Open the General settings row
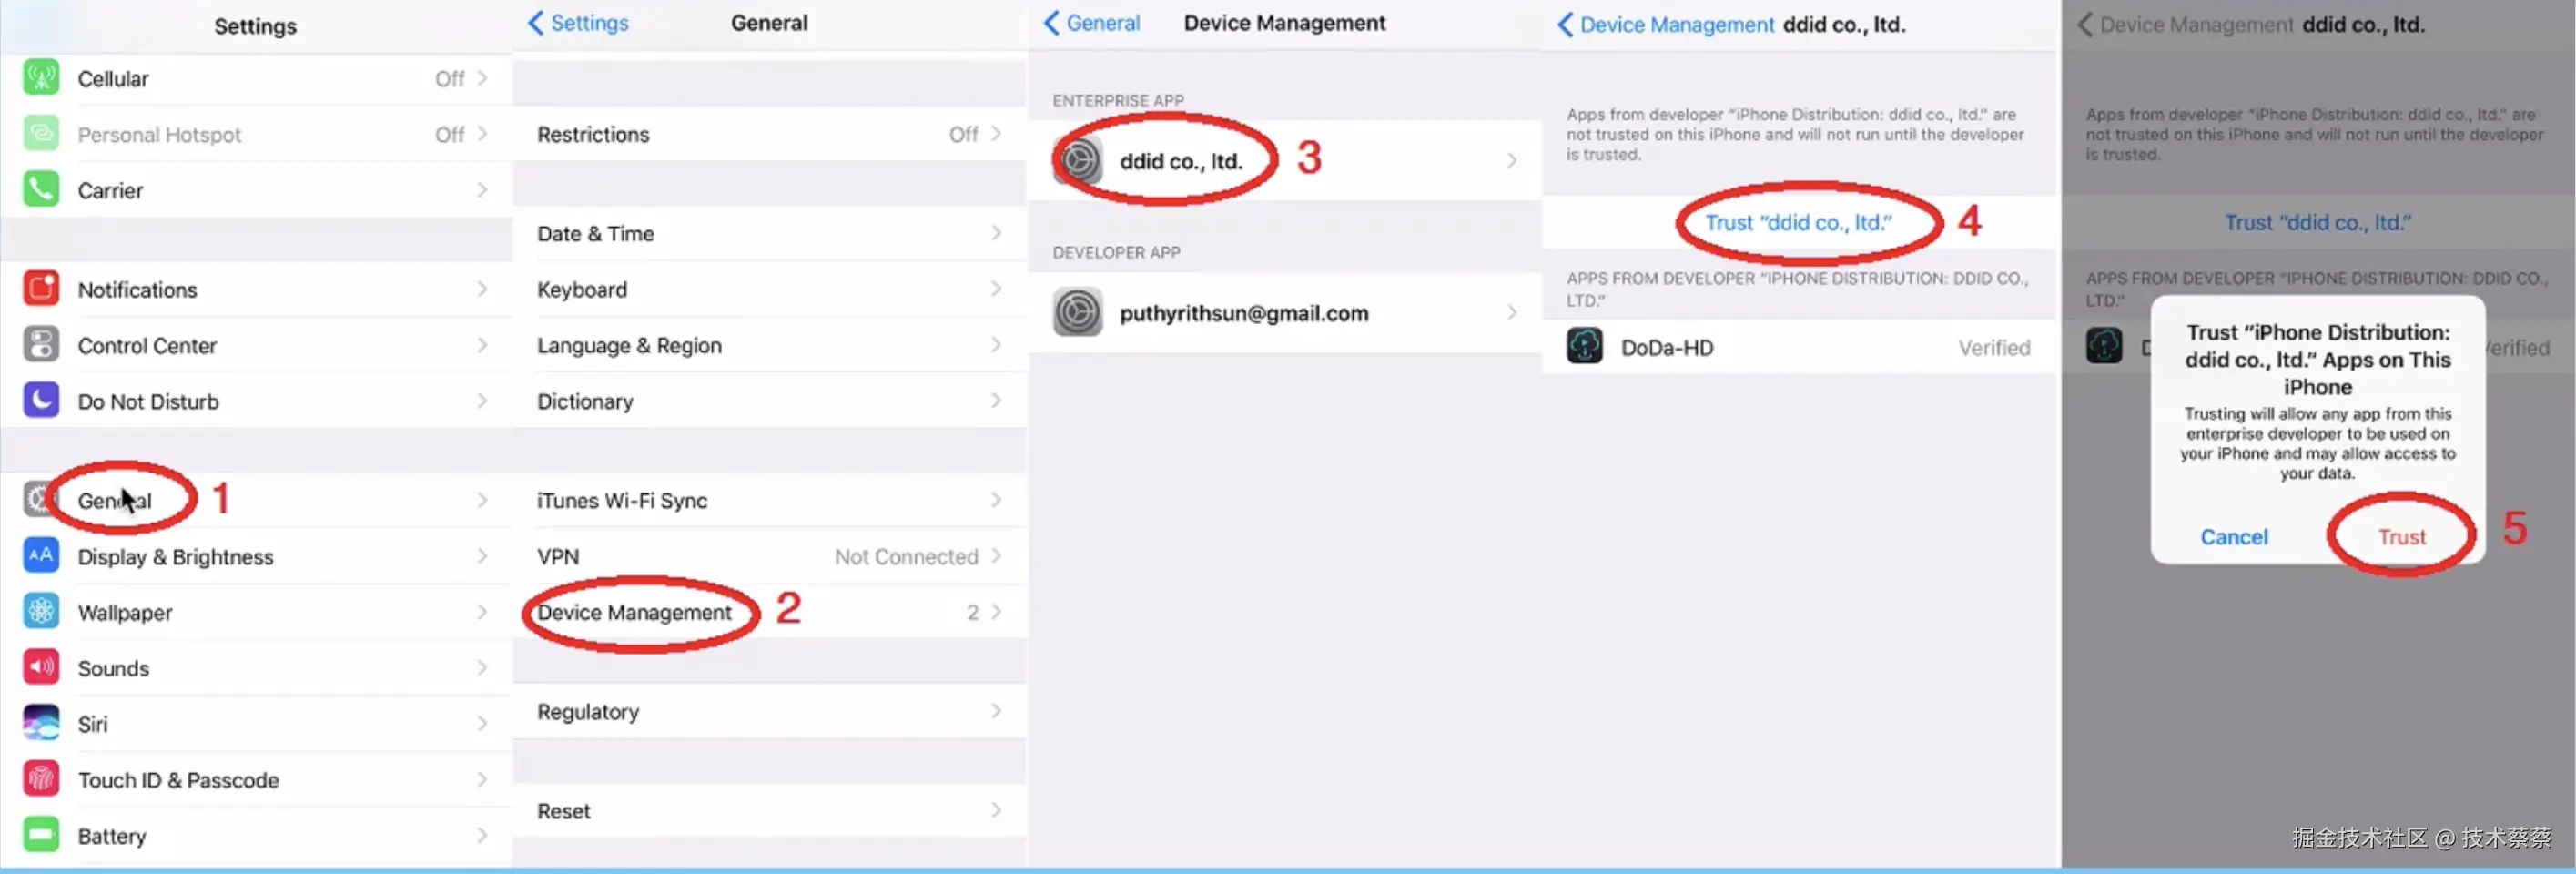Image resolution: width=2576 pixels, height=874 pixels. pos(257,500)
